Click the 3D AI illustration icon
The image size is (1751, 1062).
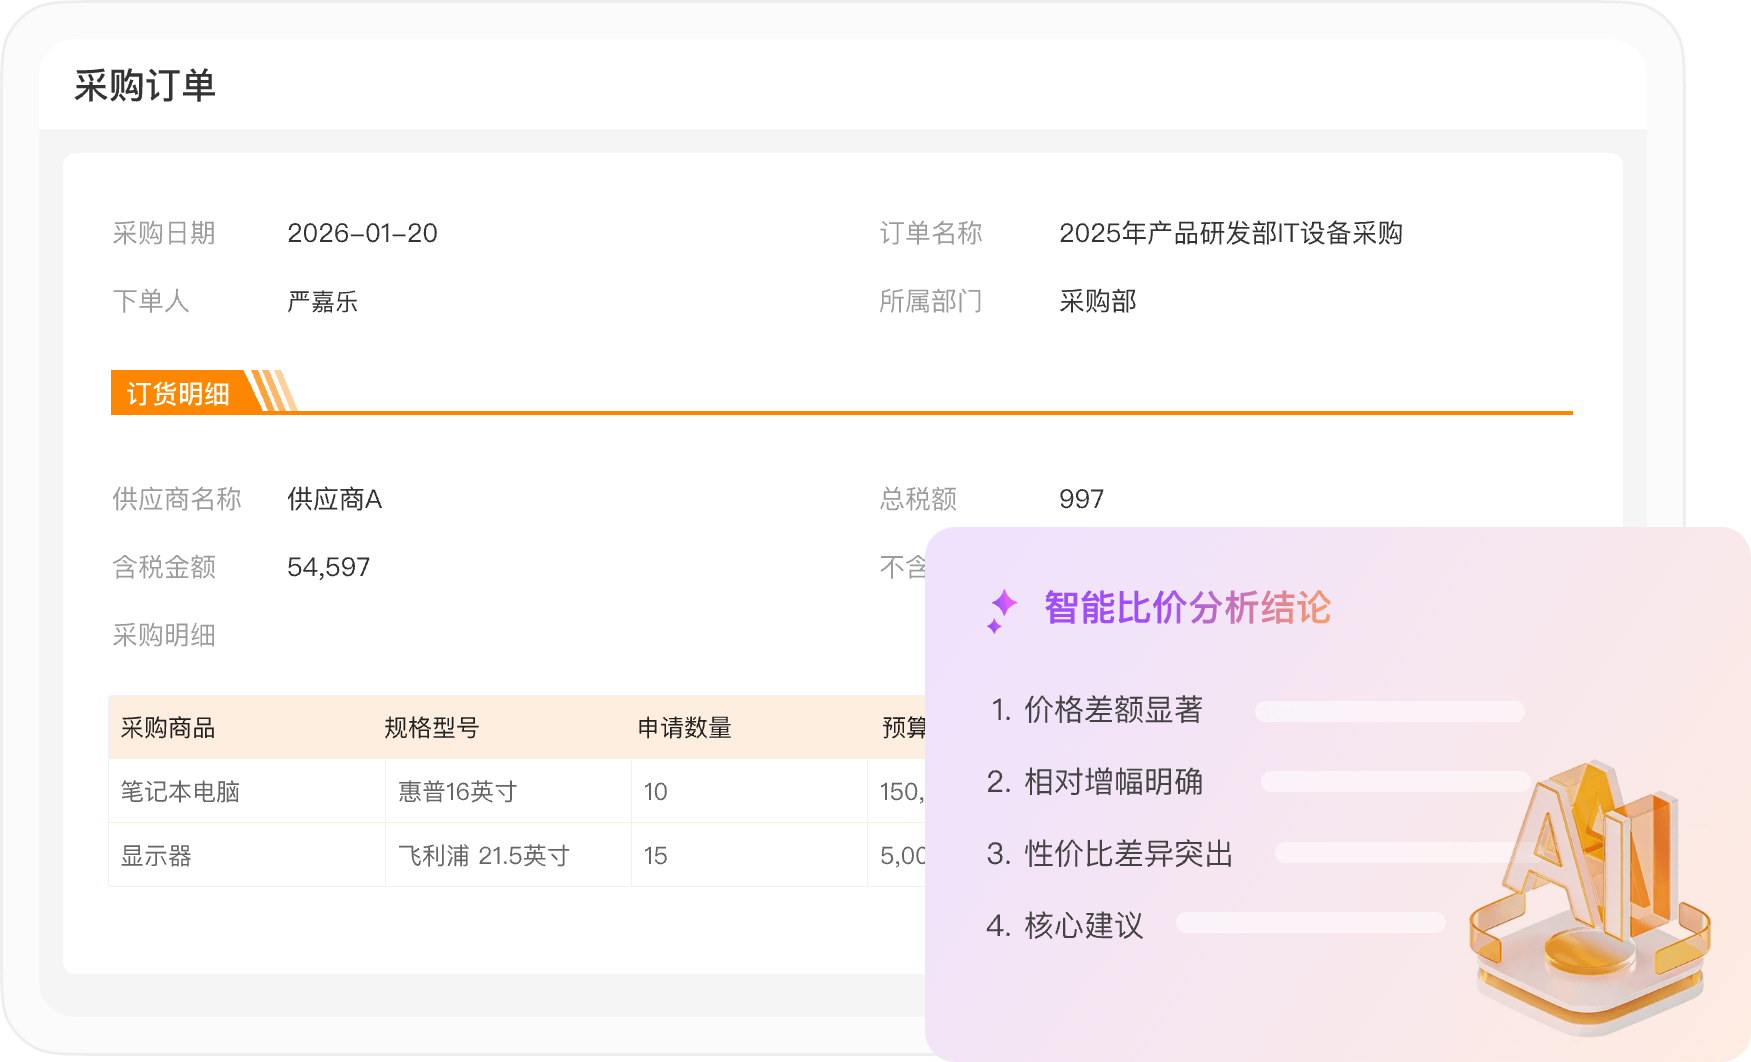1590,895
